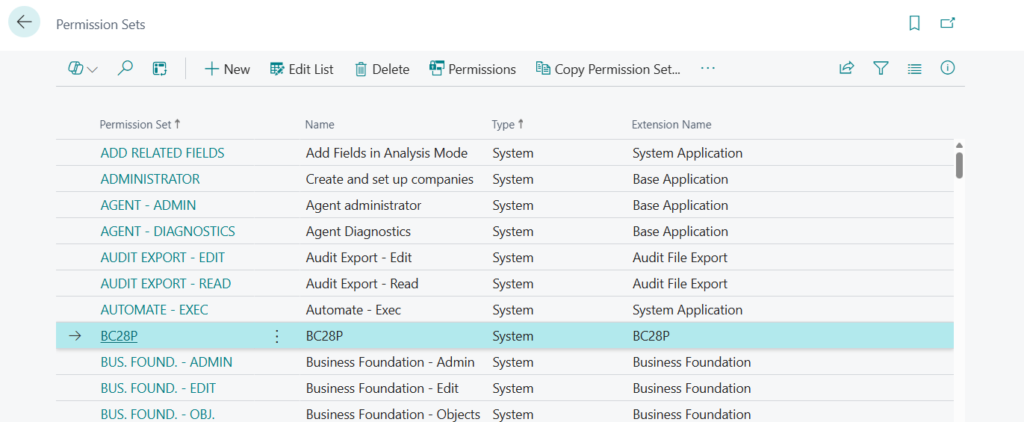Click Copy Permission Set action
1024x422 pixels.
point(608,69)
